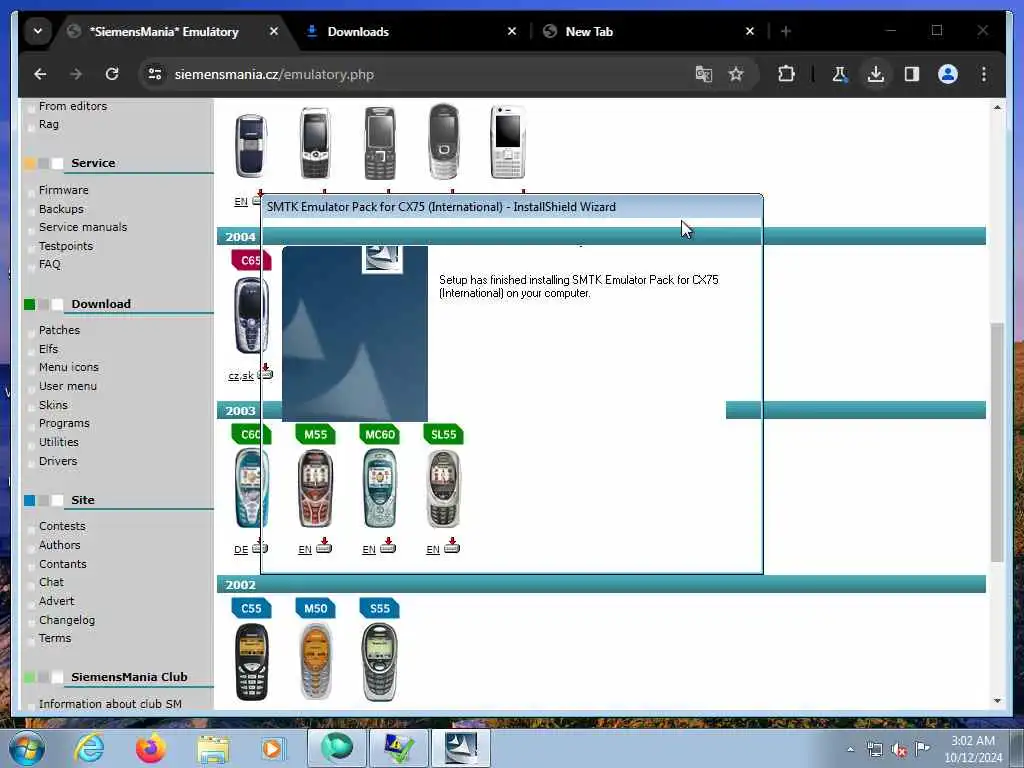This screenshot has height=768, width=1024.
Task: Open the Terms sidebar link
Action: [55, 639]
